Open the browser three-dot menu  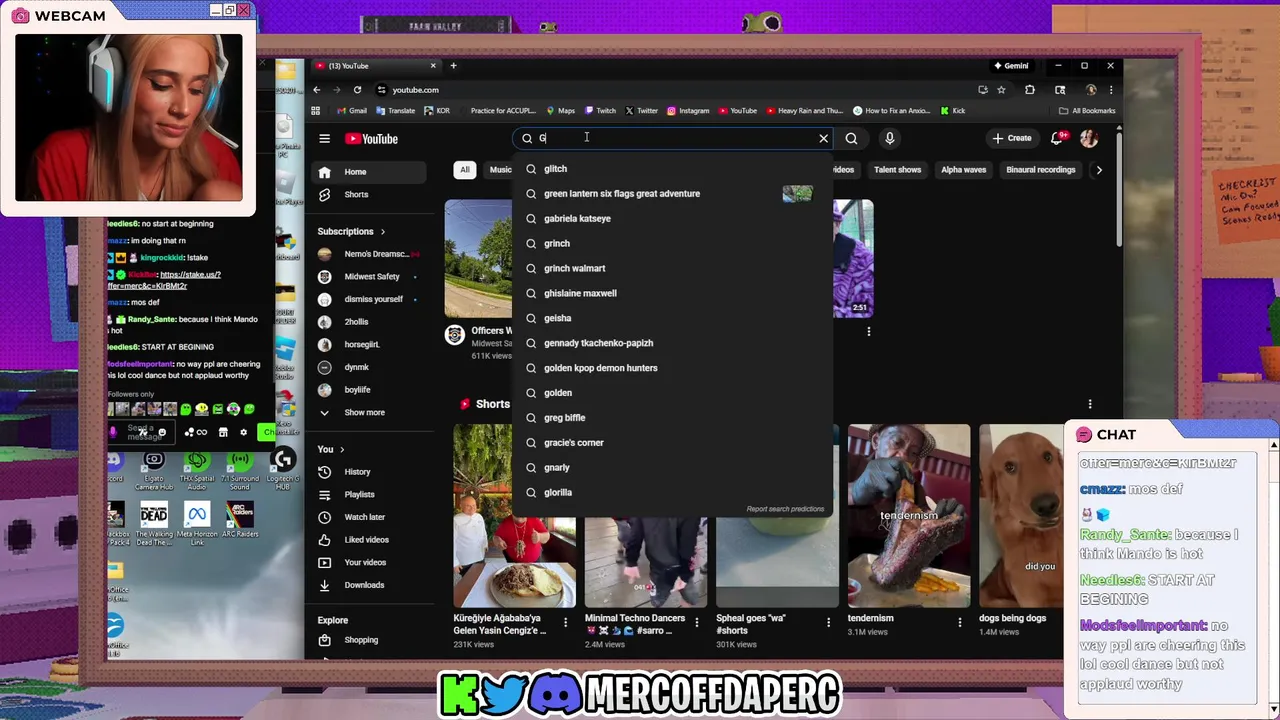[1110, 90]
